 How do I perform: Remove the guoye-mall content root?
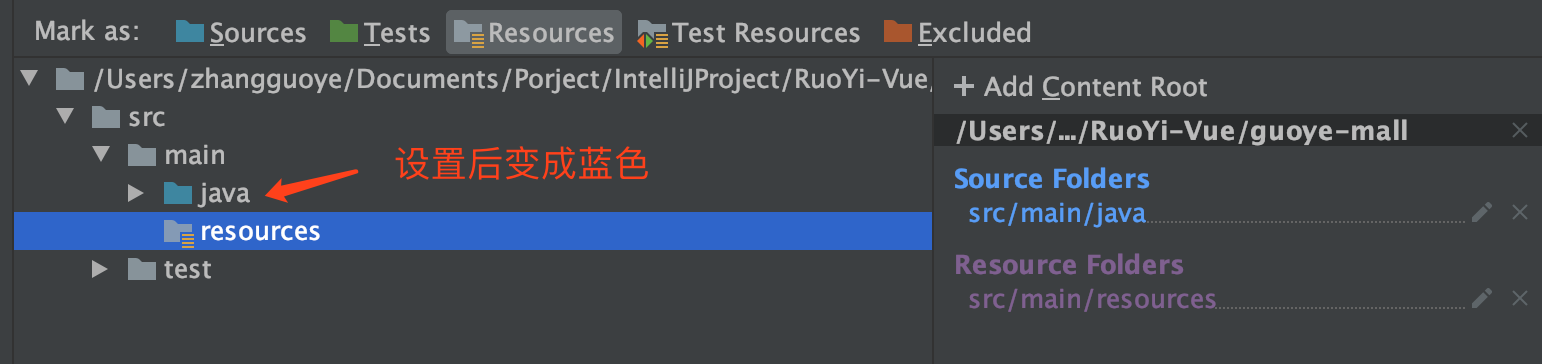(1520, 130)
